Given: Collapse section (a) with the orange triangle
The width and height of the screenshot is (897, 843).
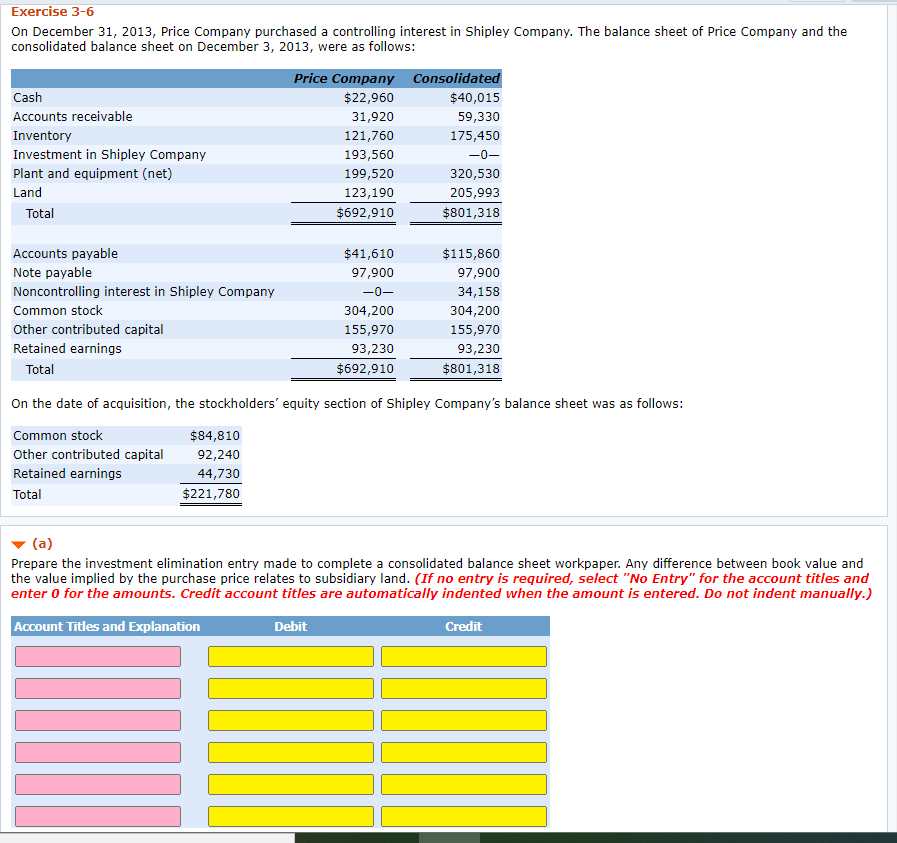Looking at the screenshot, I should [19, 544].
